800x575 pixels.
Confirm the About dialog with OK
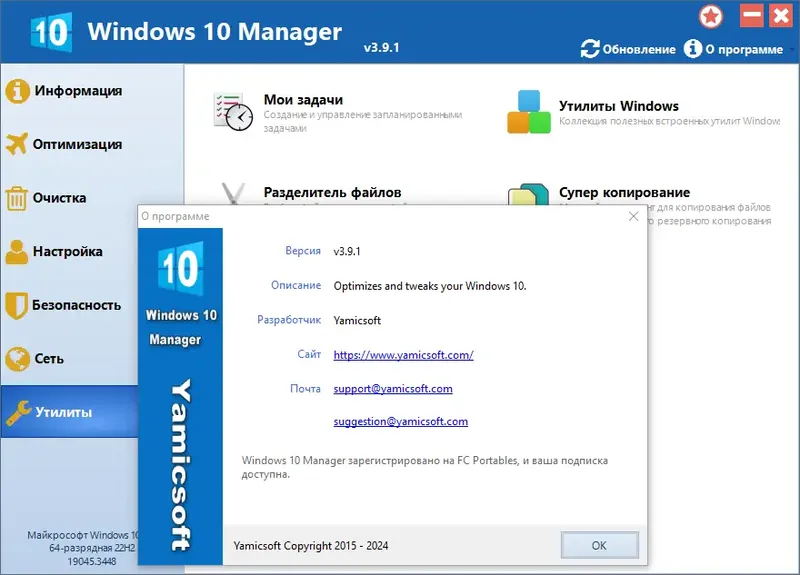click(599, 545)
